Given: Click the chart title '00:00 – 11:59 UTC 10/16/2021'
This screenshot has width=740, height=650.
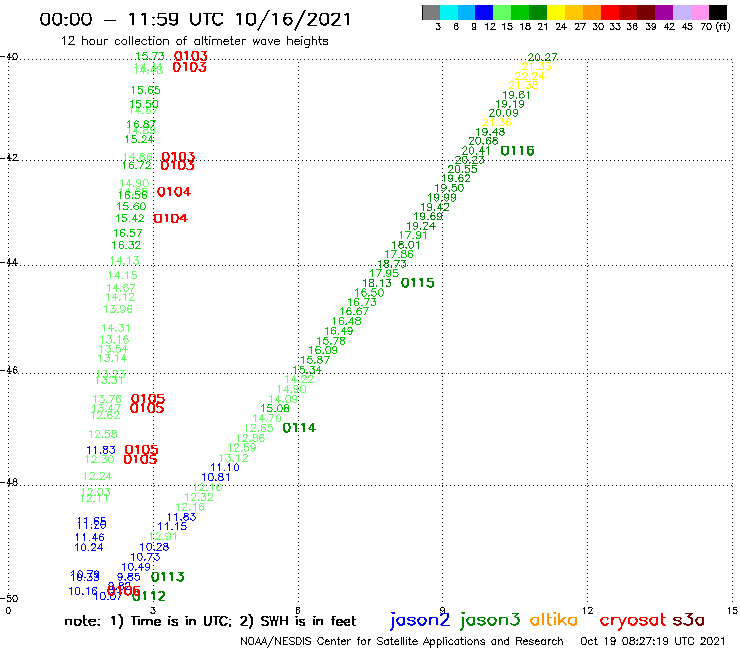Looking at the screenshot, I should 195,19.
